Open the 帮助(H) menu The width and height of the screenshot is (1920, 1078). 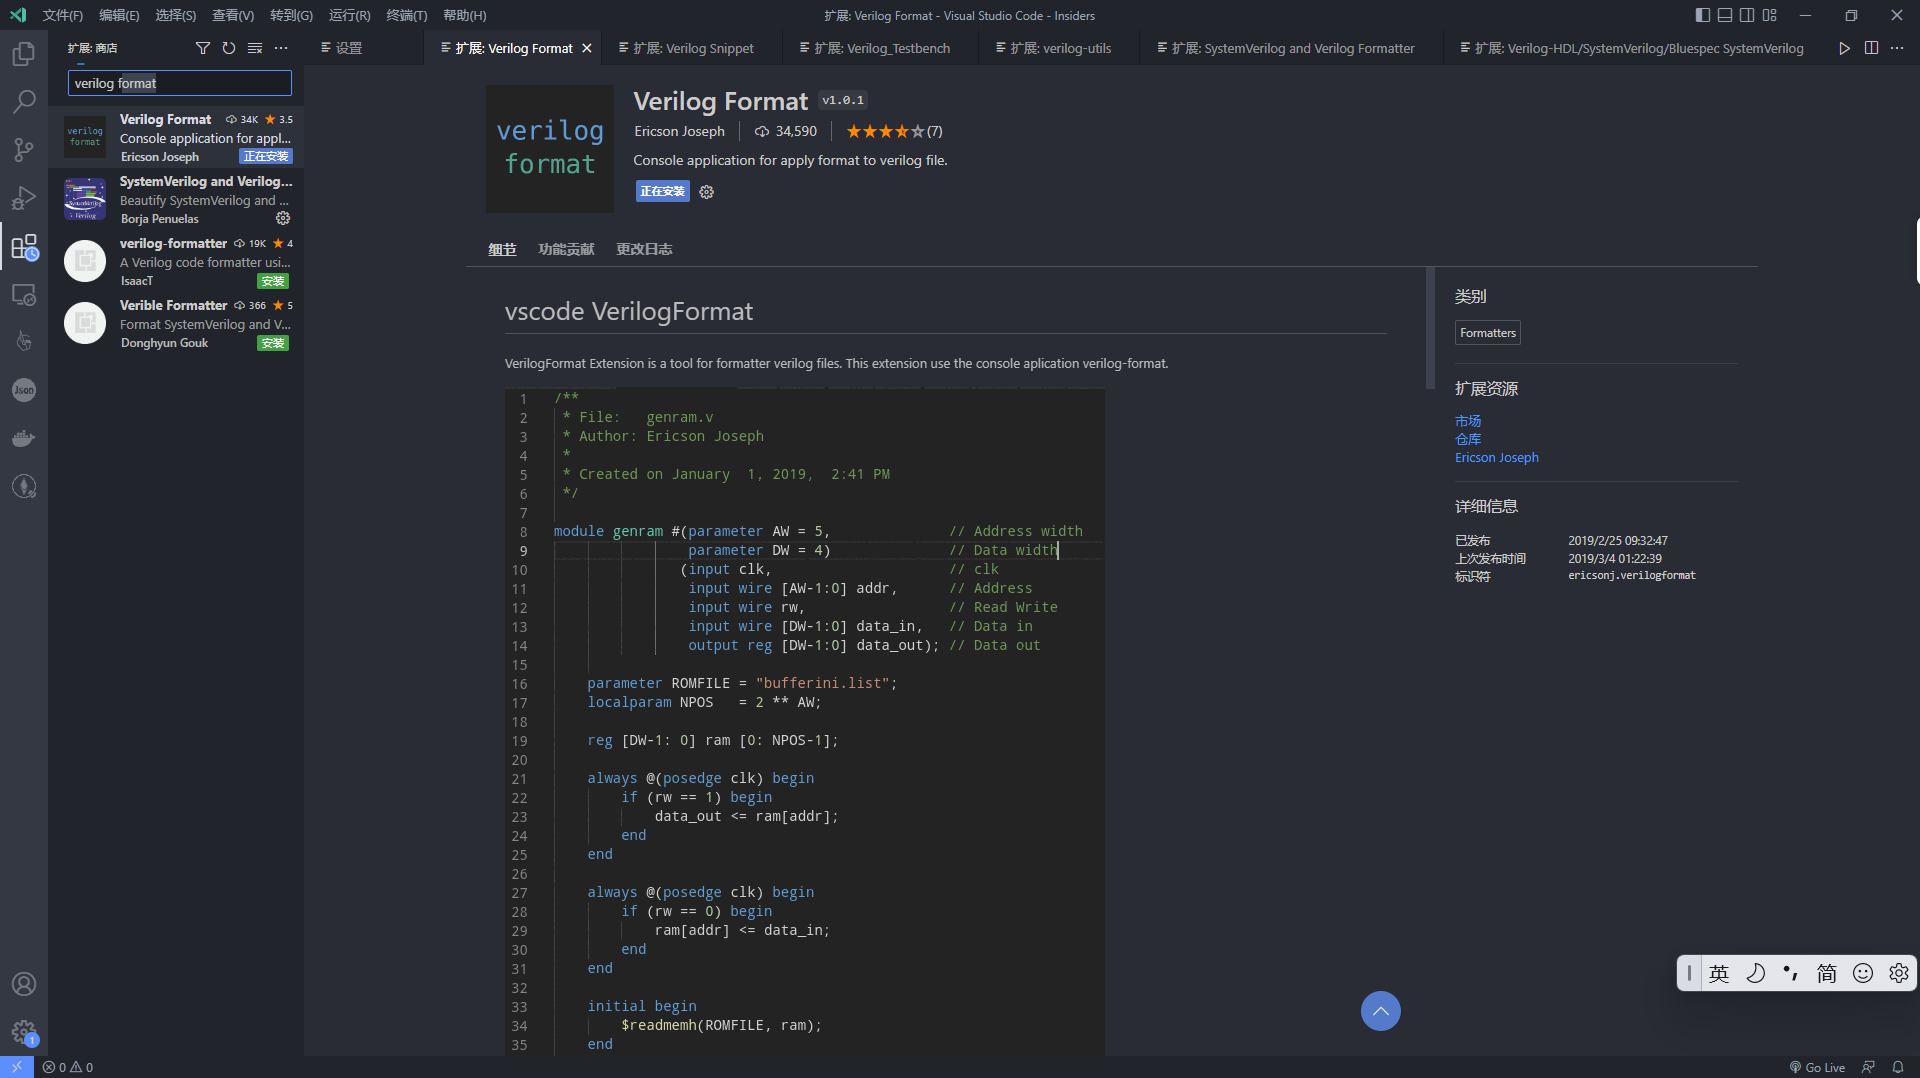click(463, 15)
